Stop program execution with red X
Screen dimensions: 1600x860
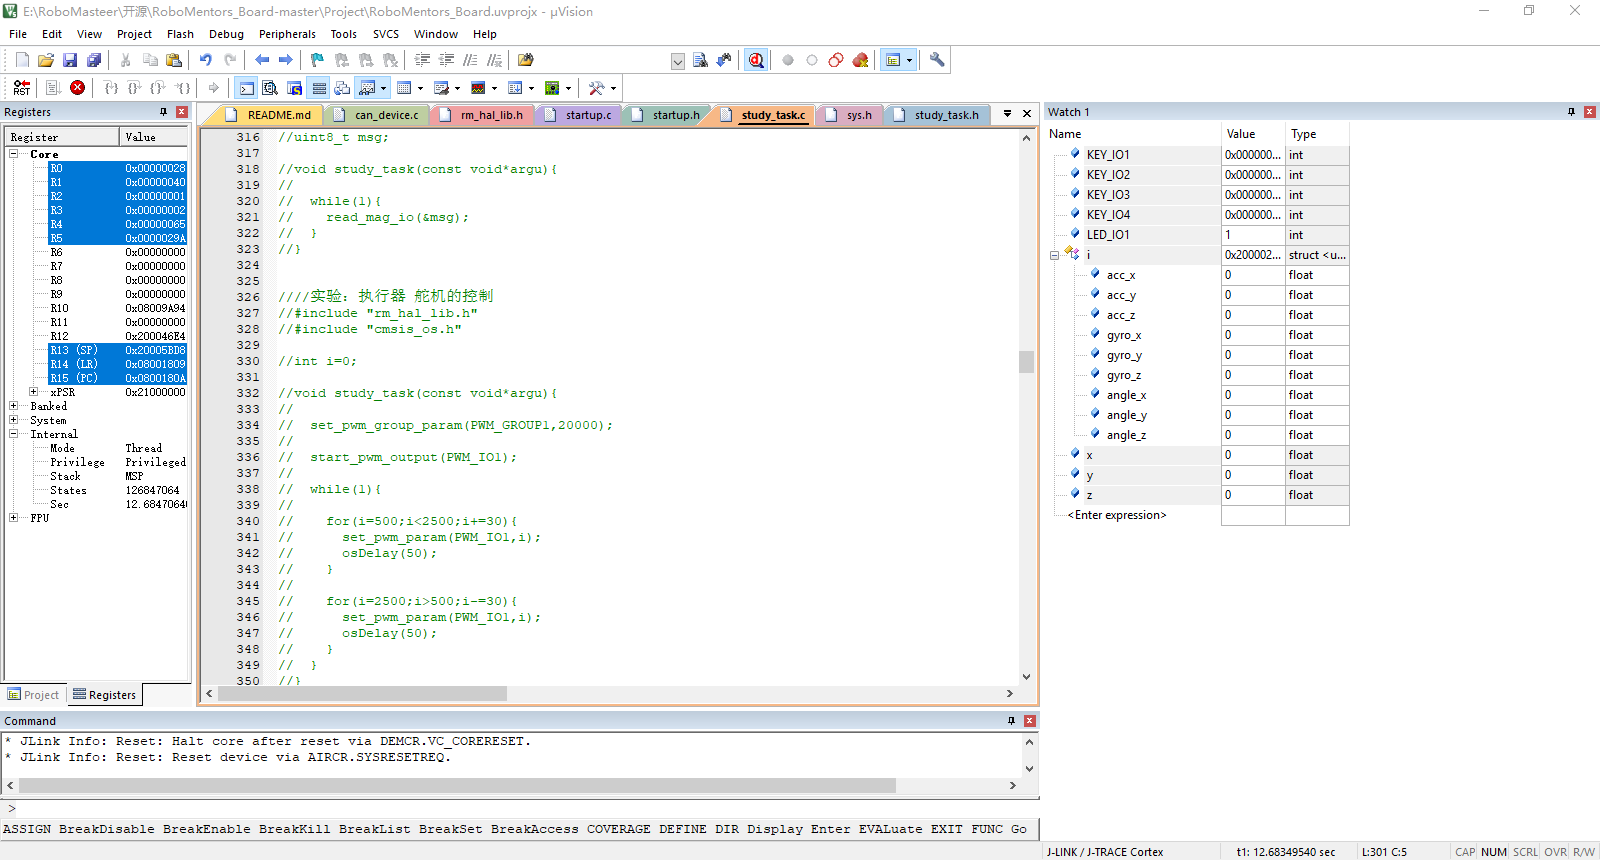click(x=77, y=88)
